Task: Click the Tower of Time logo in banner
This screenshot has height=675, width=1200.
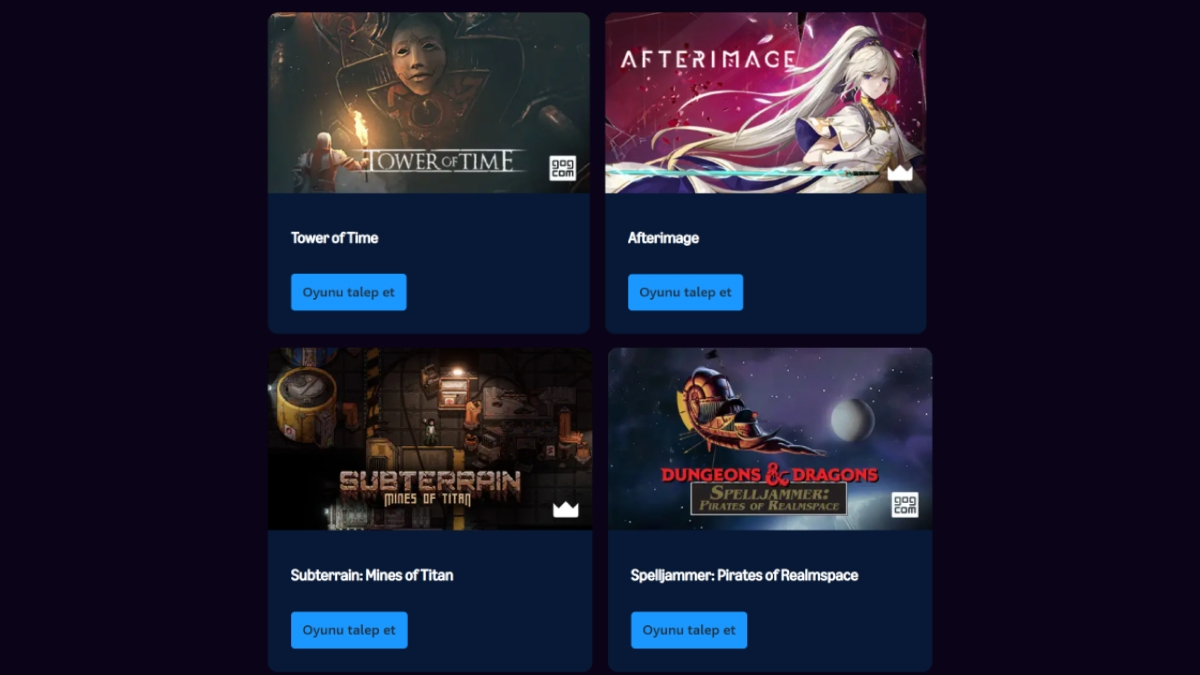Action: 443,161
